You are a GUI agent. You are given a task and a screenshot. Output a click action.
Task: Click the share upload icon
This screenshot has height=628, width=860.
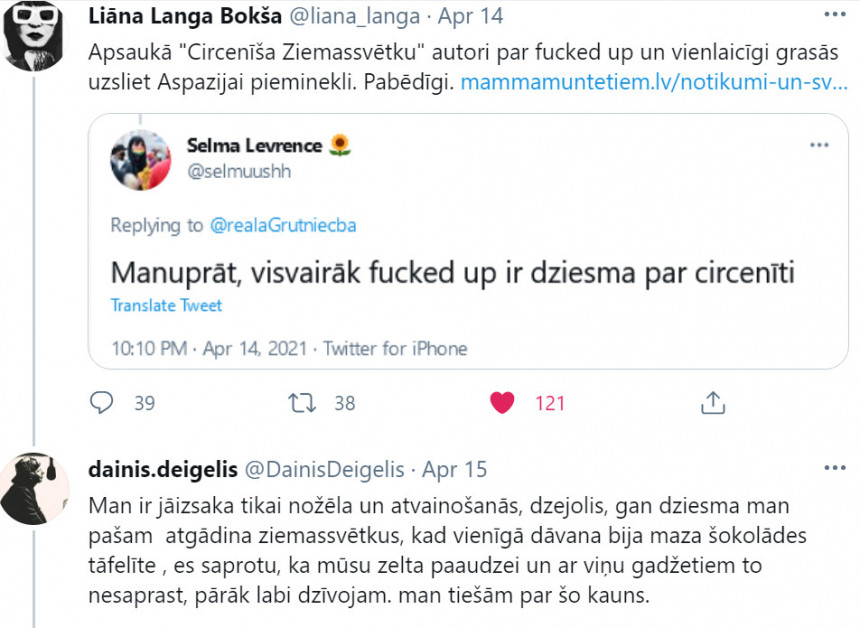(712, 403)
